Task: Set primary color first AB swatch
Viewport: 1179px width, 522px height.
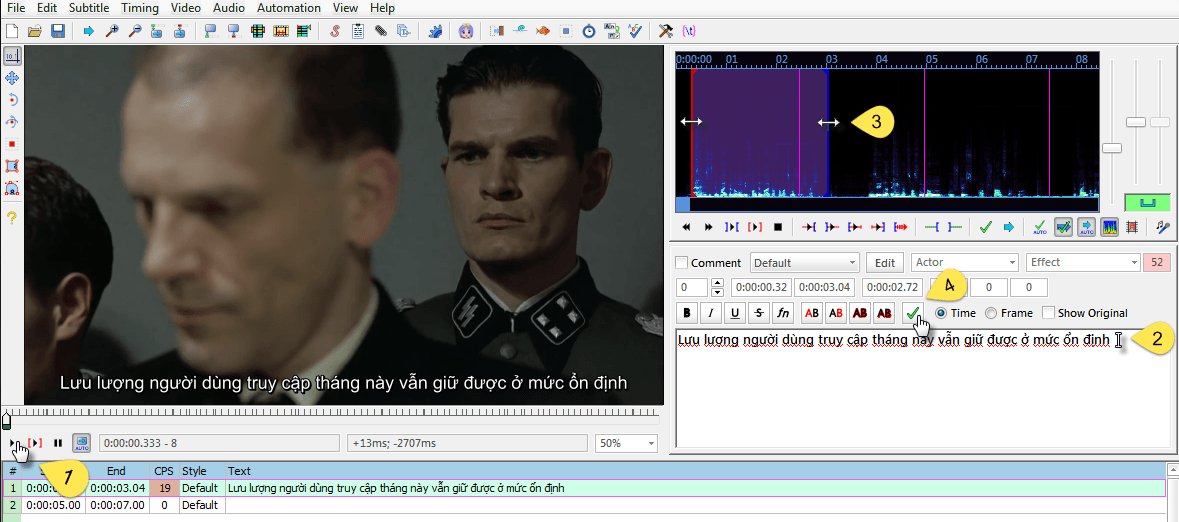Action: [x=811, y=312]
